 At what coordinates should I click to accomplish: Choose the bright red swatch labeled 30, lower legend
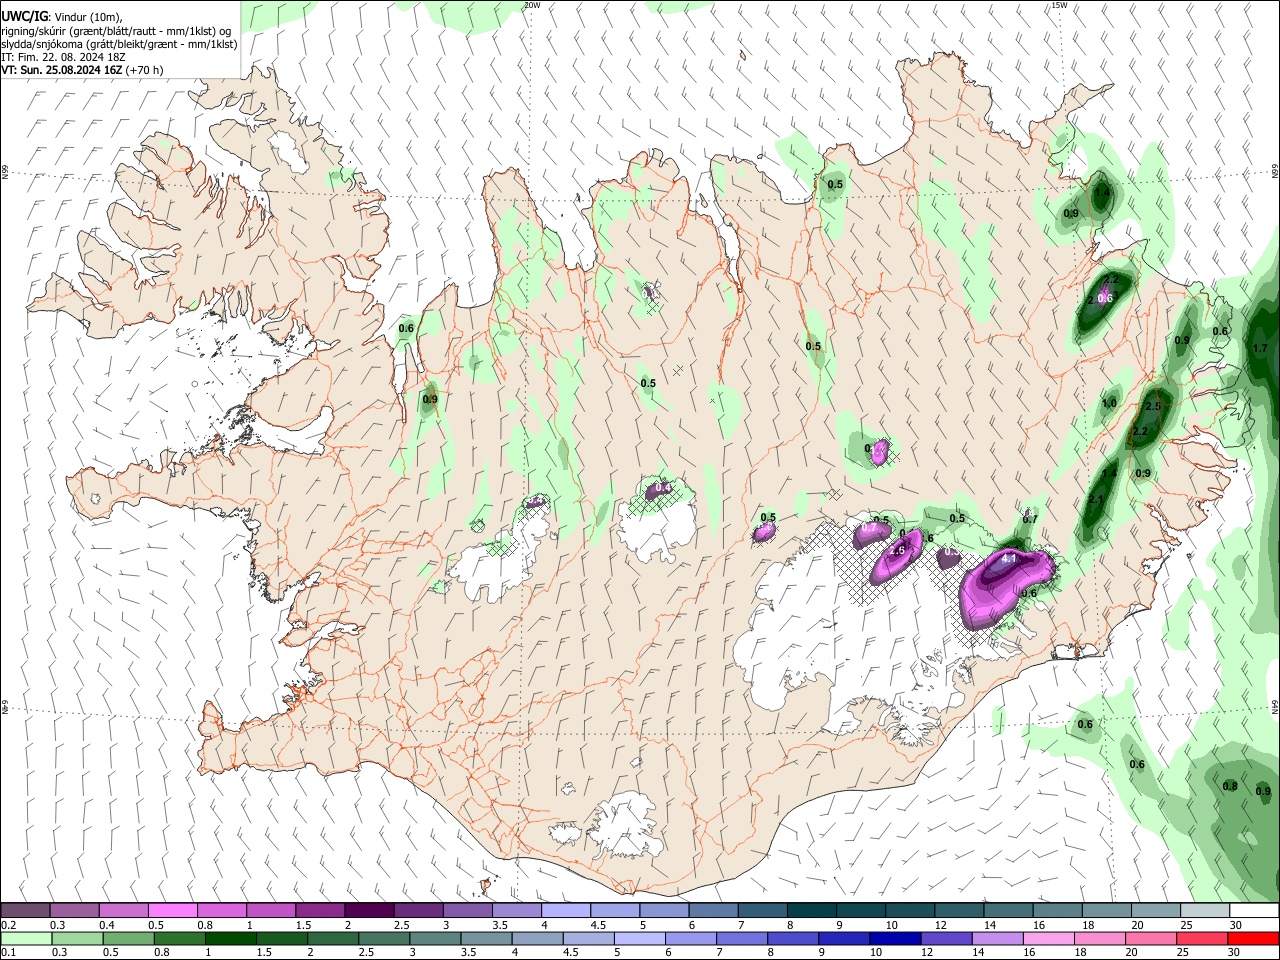coord(1254,939)
